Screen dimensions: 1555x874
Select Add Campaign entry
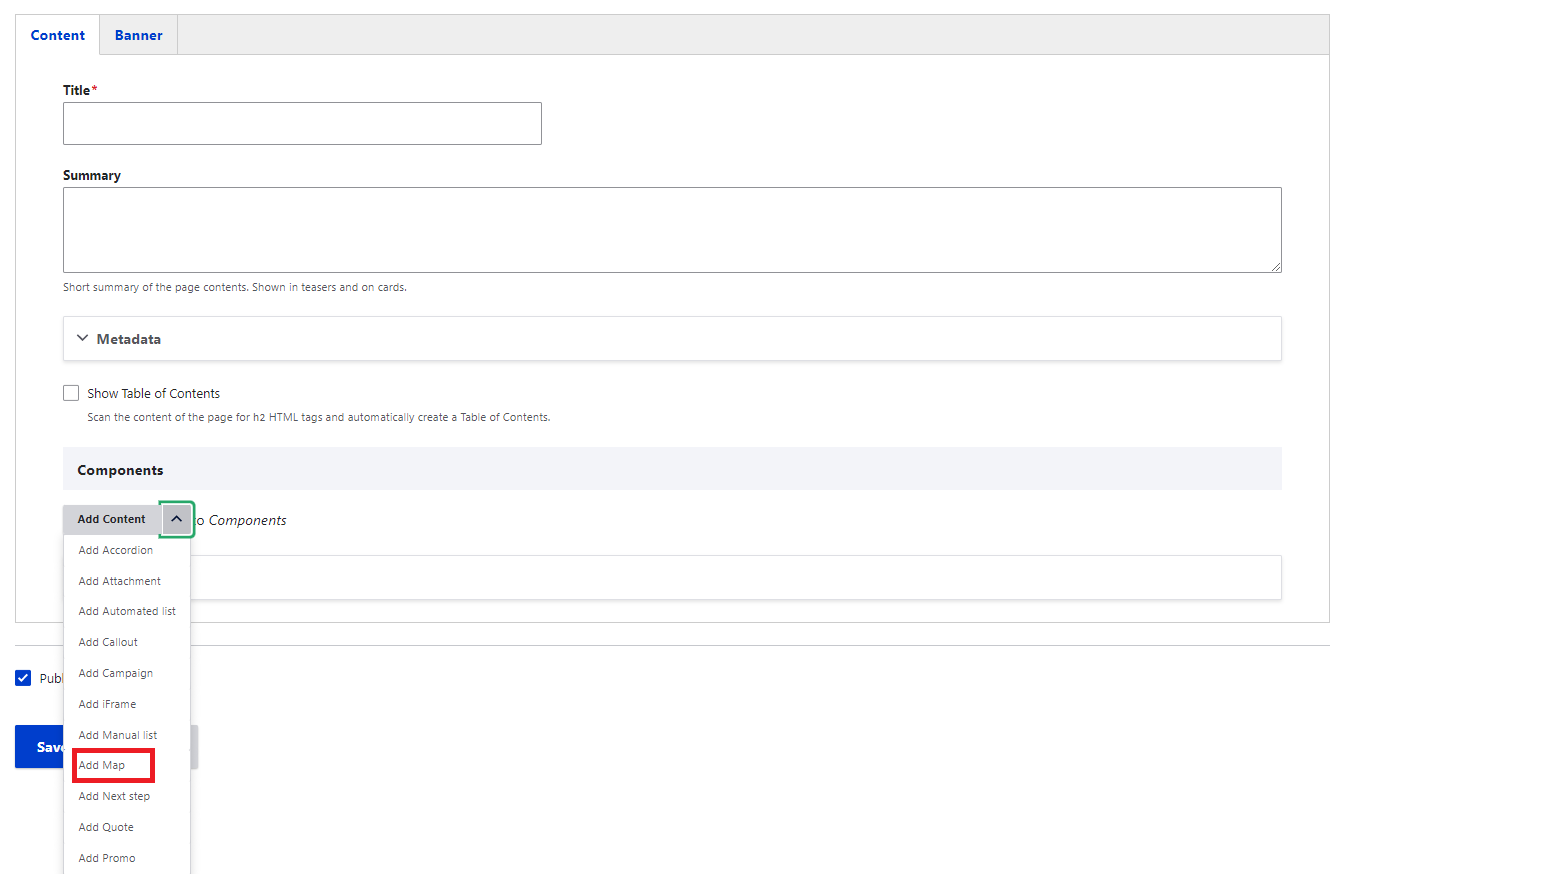[x=116, y=673]
